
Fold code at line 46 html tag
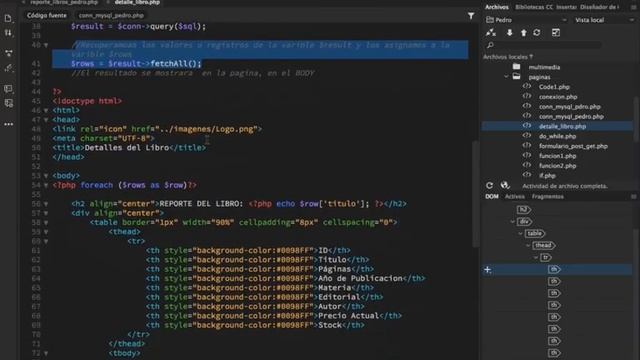[46, 111]
